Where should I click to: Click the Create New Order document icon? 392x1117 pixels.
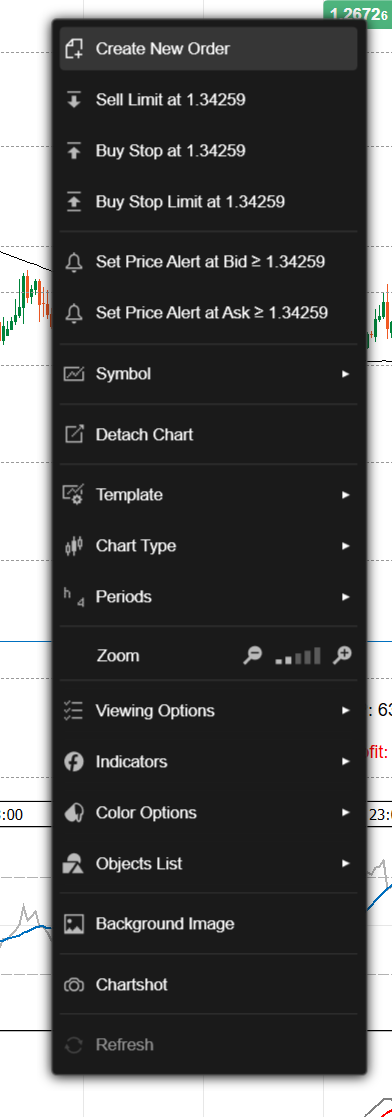(74, 48)
